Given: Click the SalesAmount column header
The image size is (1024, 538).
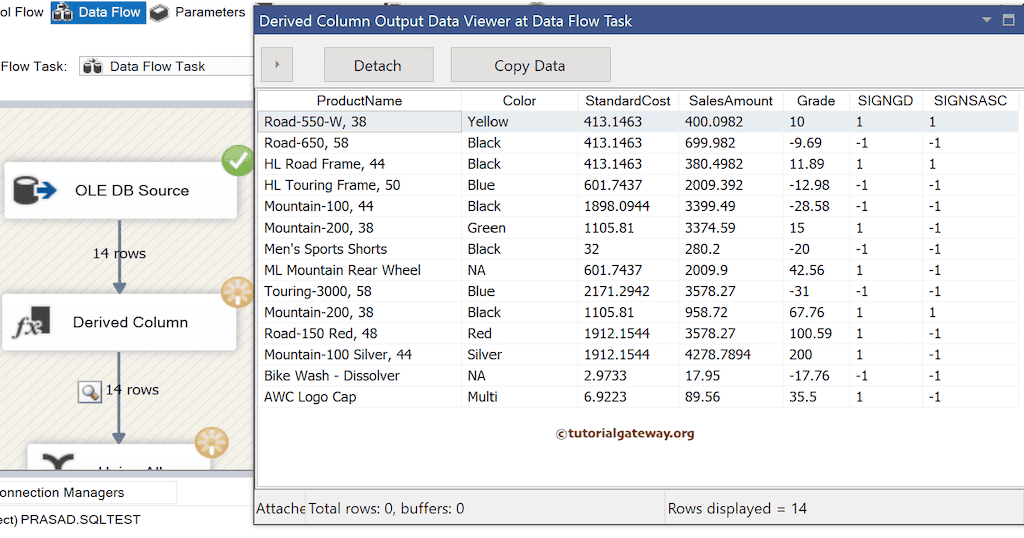Looking at the screenshot, I should coord(731,100).
